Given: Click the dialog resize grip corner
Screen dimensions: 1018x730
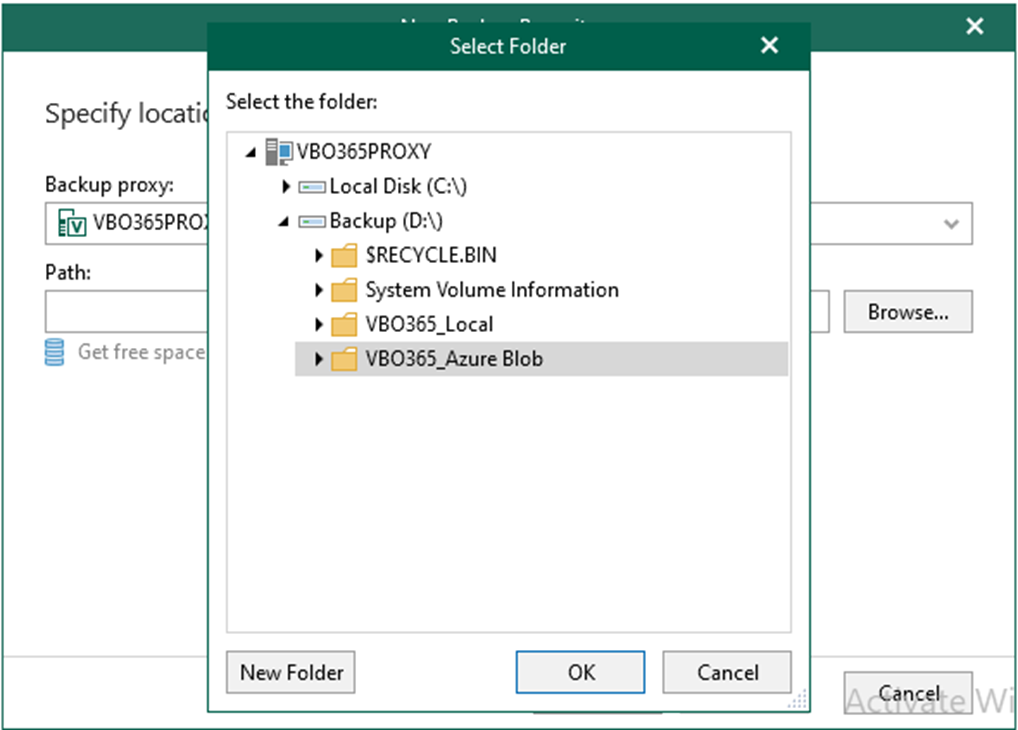Looking at the screenshot, I should pyautogui.click(x=798, y=699).
